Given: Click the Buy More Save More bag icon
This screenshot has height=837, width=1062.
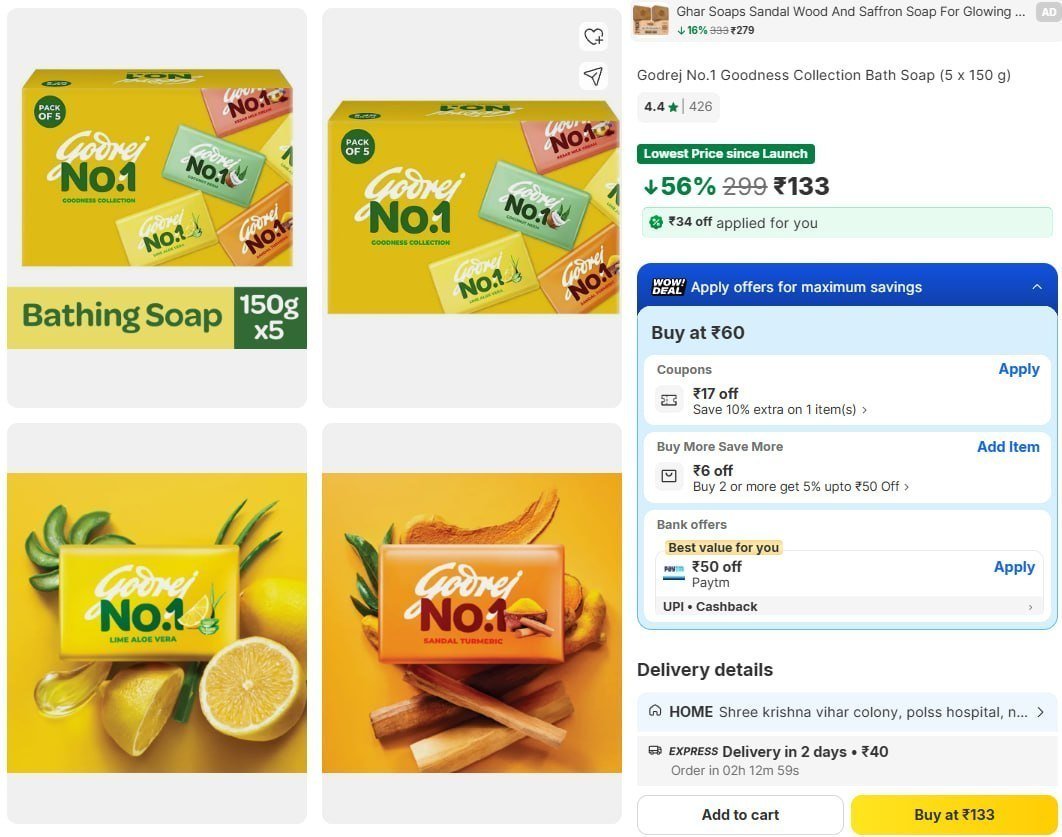Looking at the screenshot, I should pos(668,476).
